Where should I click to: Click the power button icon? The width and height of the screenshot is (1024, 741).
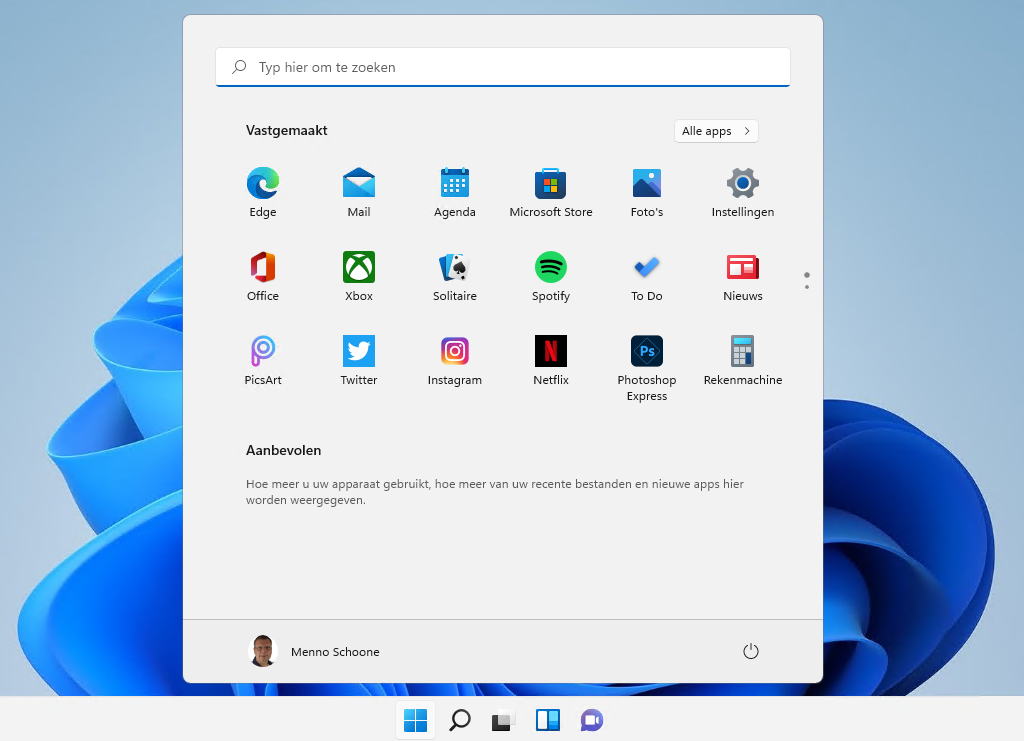click(x=750, y=651)
